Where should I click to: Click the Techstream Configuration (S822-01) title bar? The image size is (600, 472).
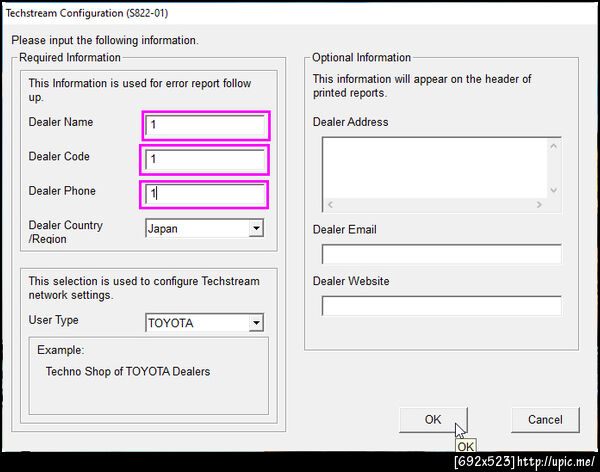pos(300,13)
